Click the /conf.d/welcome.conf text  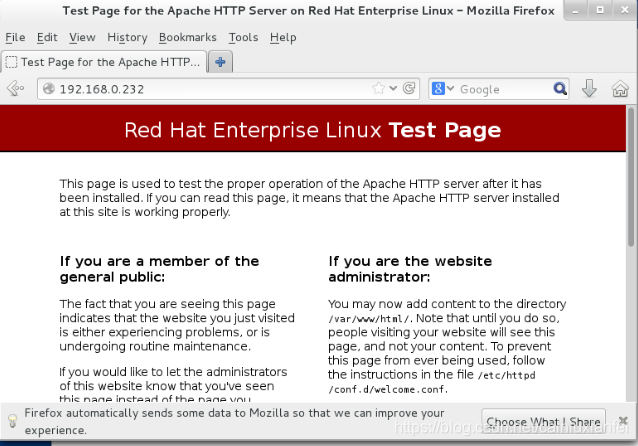click(x=388, y=389)
